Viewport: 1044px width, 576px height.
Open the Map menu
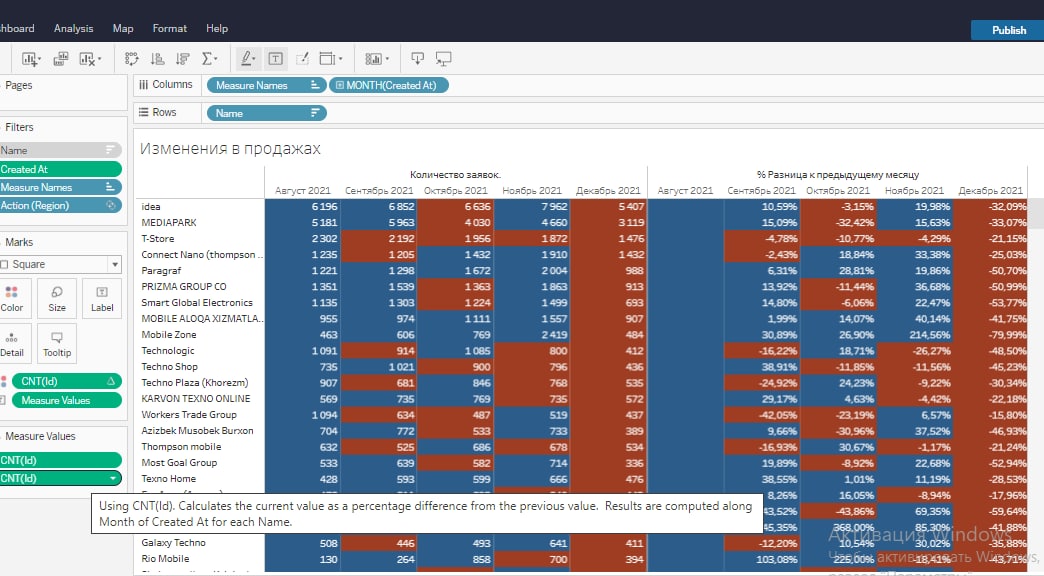[x=123, y=29]
